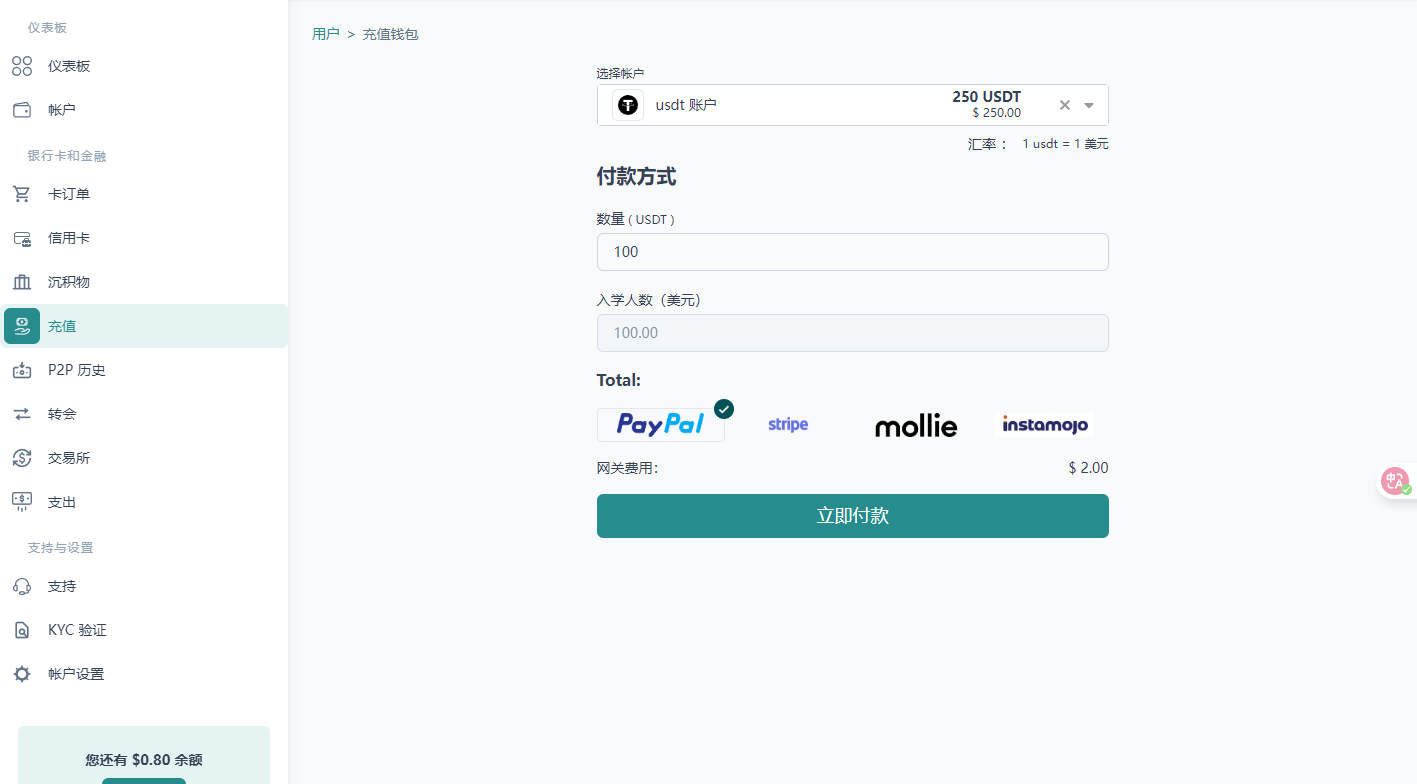Click the pink translate floating icon

[1396, 482]
